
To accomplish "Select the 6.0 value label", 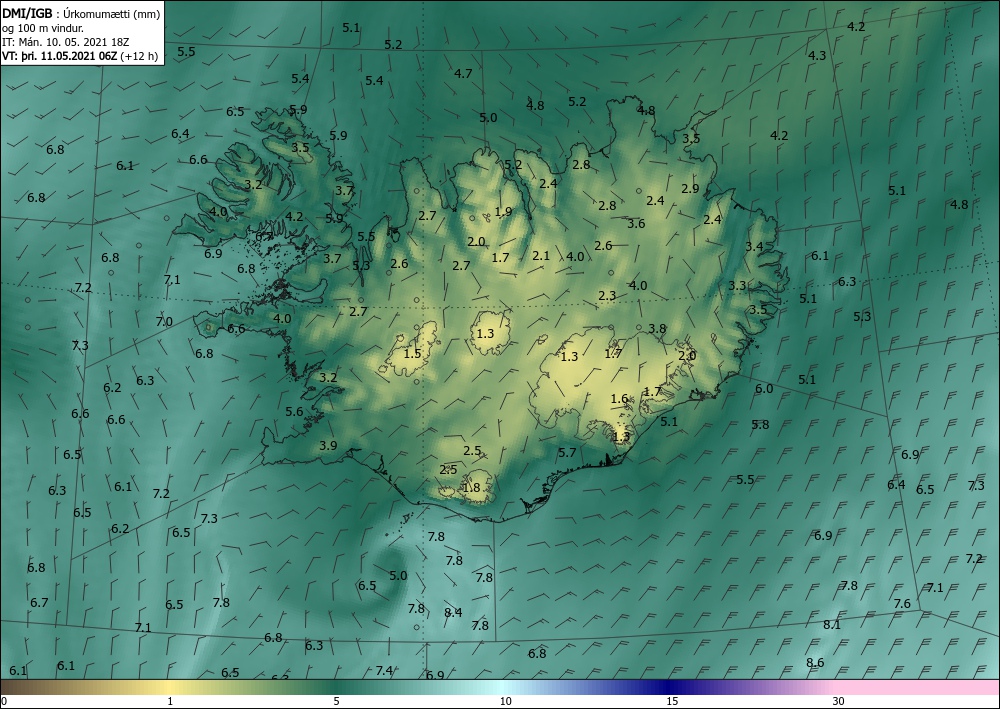I will (x=764, y=389).
